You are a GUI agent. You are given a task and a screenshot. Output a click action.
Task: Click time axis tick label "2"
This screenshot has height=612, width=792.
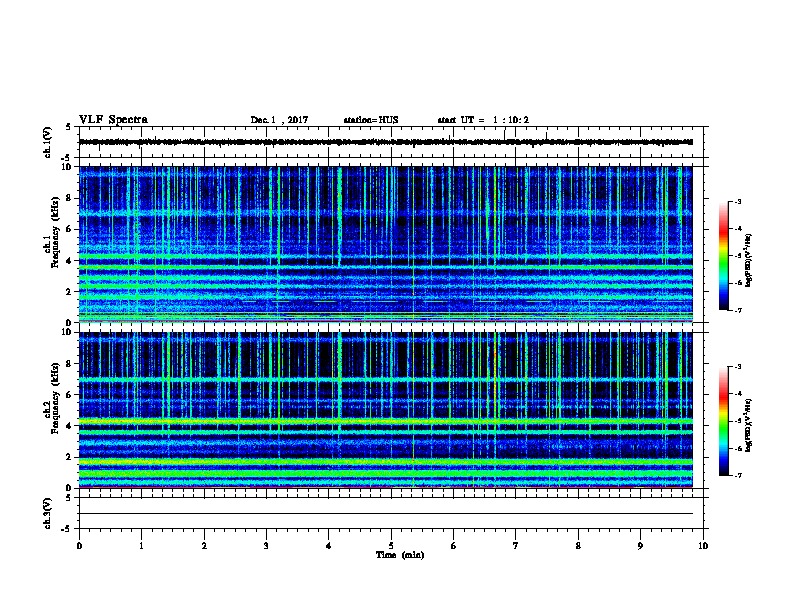pos(204,546)
